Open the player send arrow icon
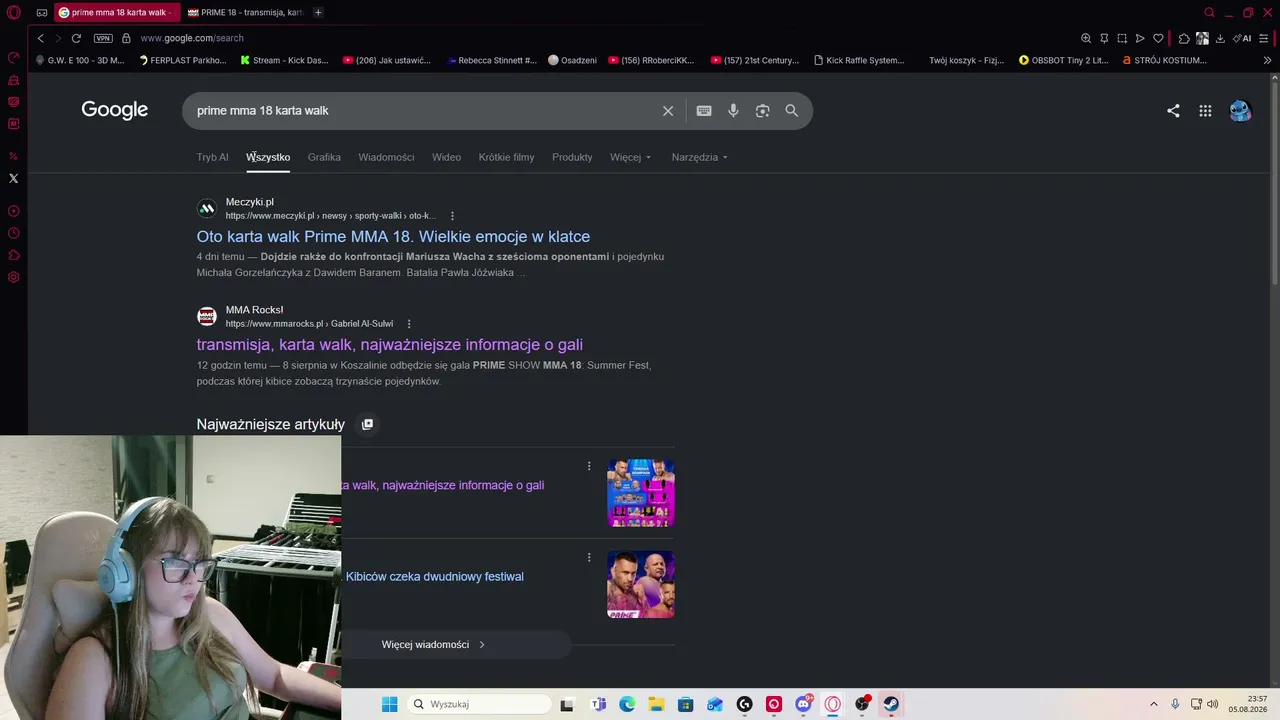The height and width of the screenshot is (720, 1280). click(x=1140, y=38)
